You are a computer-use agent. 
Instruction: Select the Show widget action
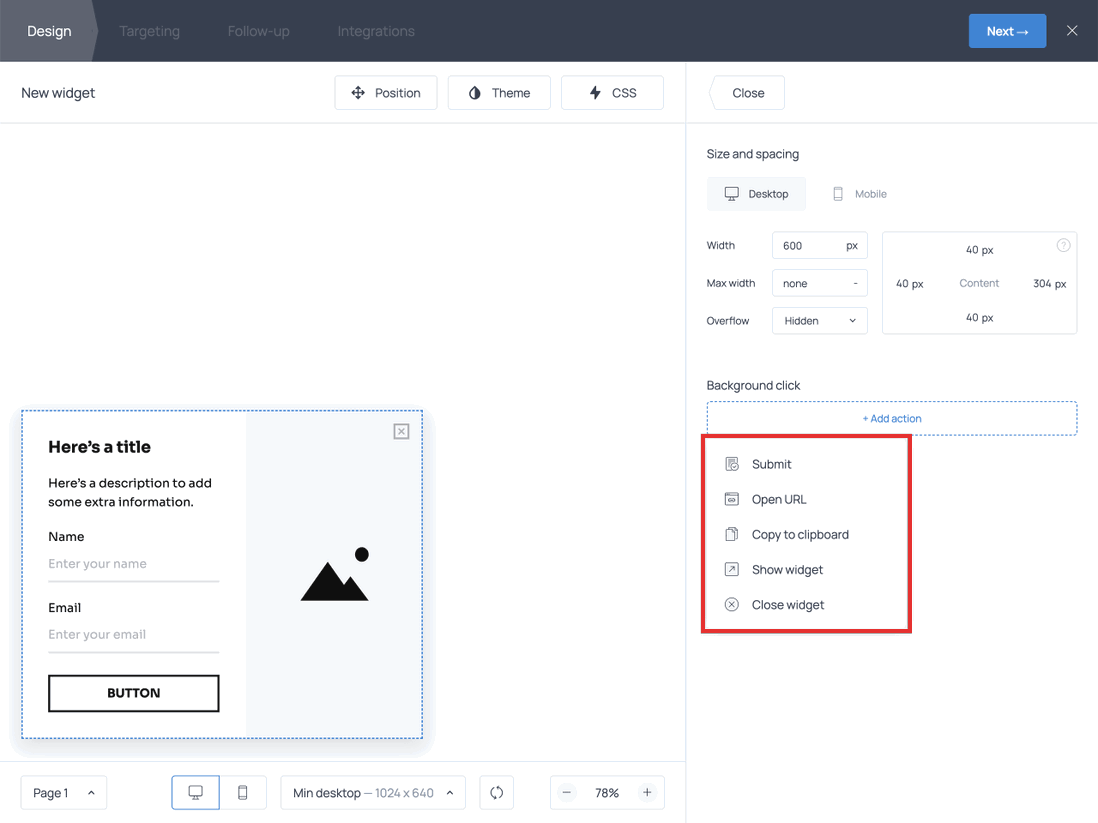pos(787,569)
